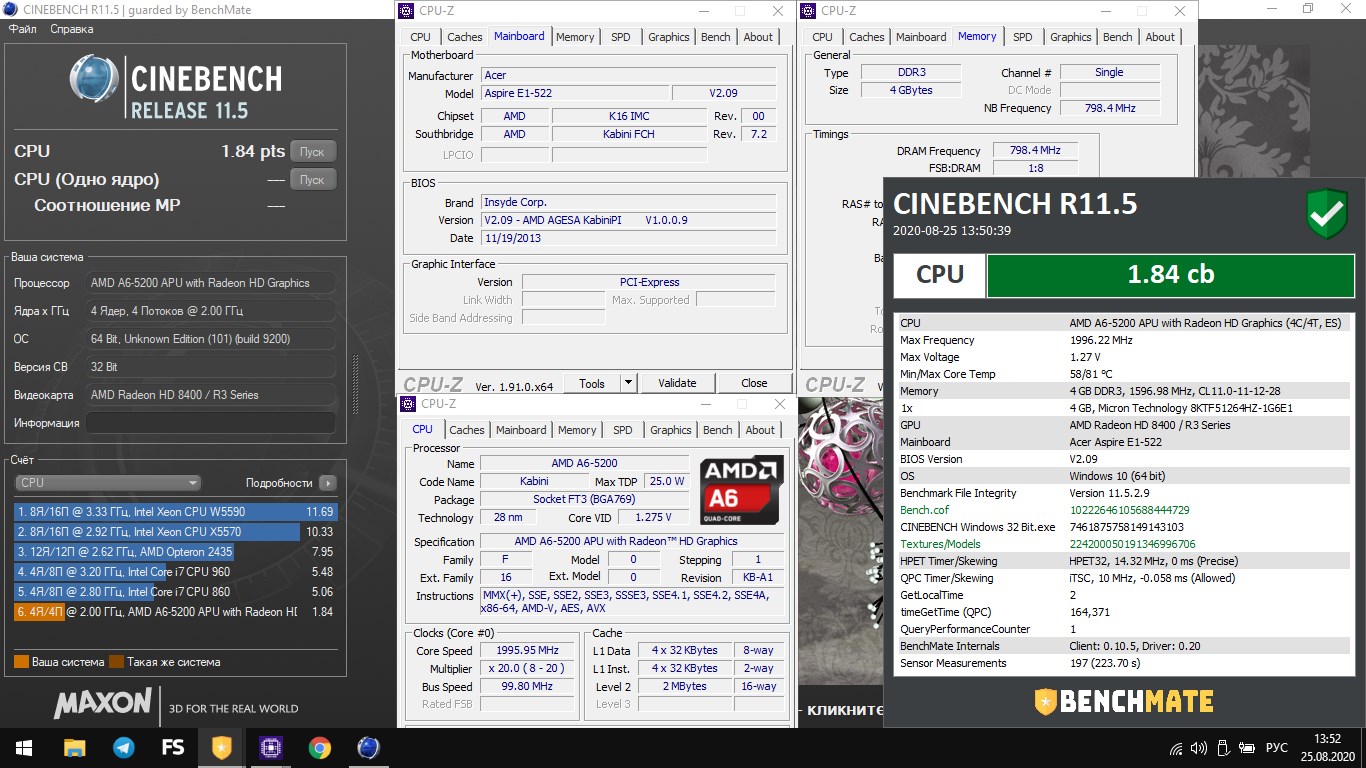Image resolution: width=1366 pixels, height=768 pixels.
Task: Click BenchMate logo at bottom of result
Action: 1124,701
